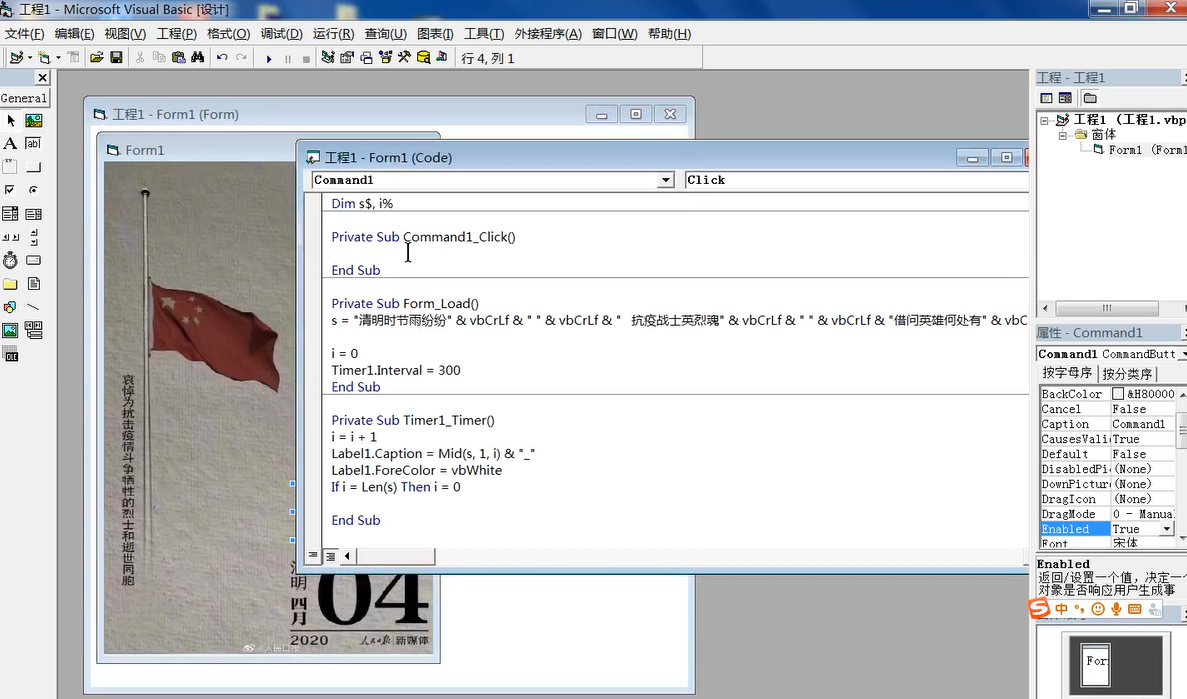The image size is (1187, 699).
Task: Click the General tab in toolbox
Action: point(24,98)
